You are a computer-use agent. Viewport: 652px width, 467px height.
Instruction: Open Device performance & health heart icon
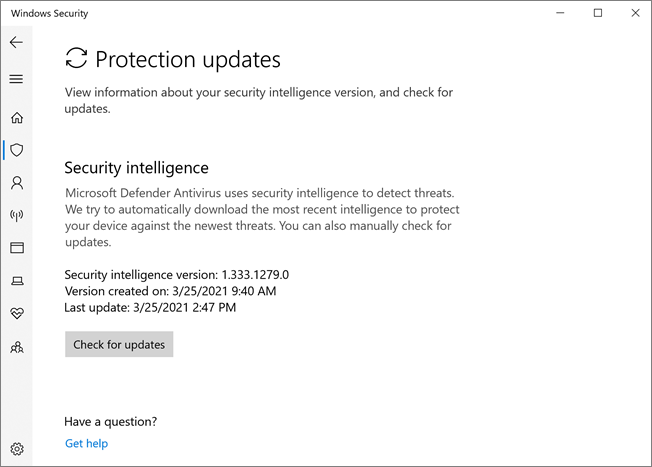point(16,314)
